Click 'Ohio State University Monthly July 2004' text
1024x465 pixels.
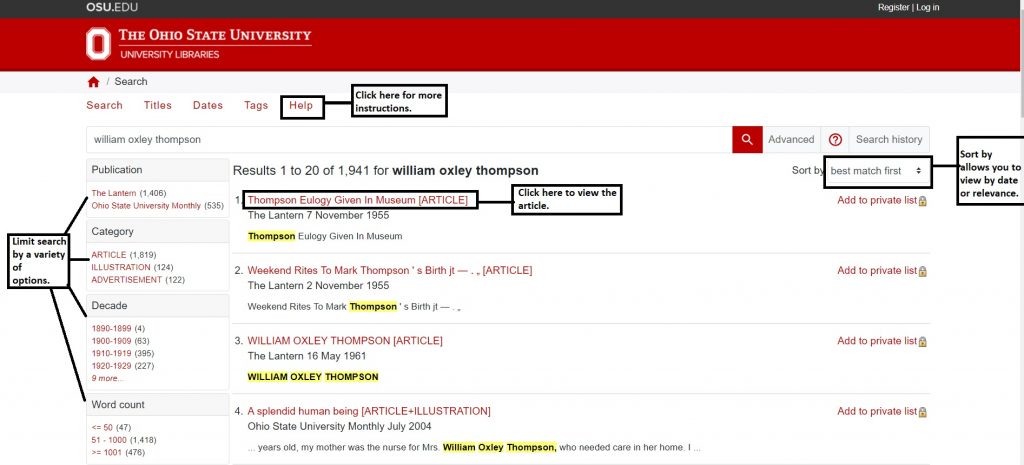[340, 427]
